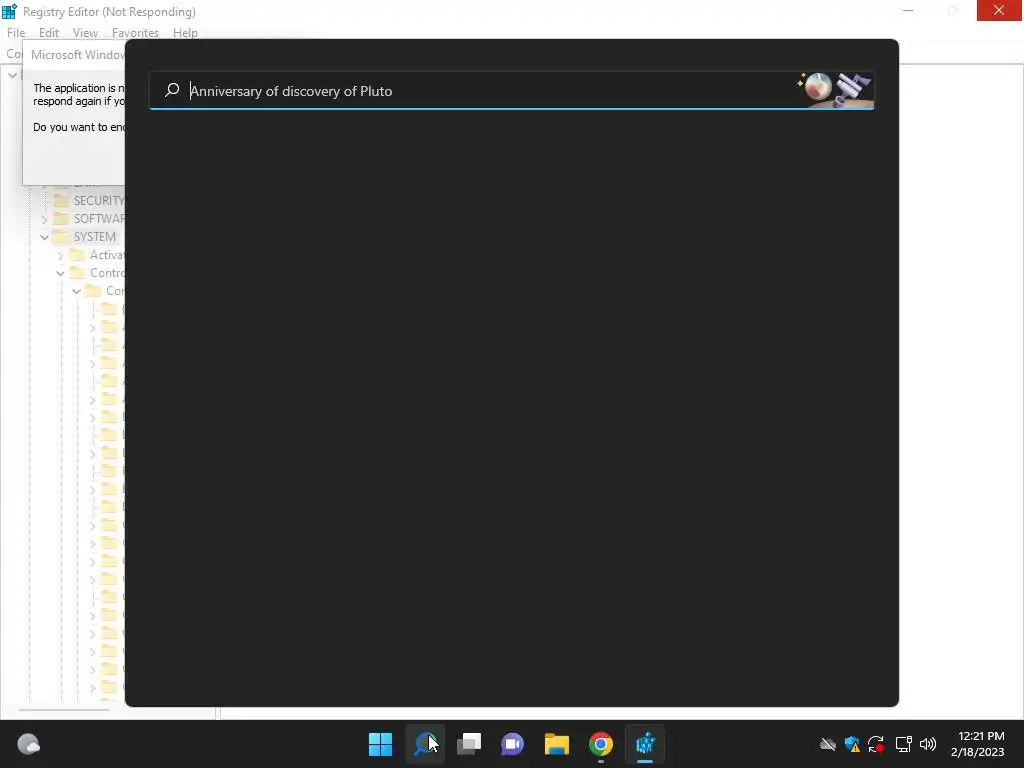Open Task View from the taskbar
This screenshot has width=1024, height=768.
(x=469, y=744)
